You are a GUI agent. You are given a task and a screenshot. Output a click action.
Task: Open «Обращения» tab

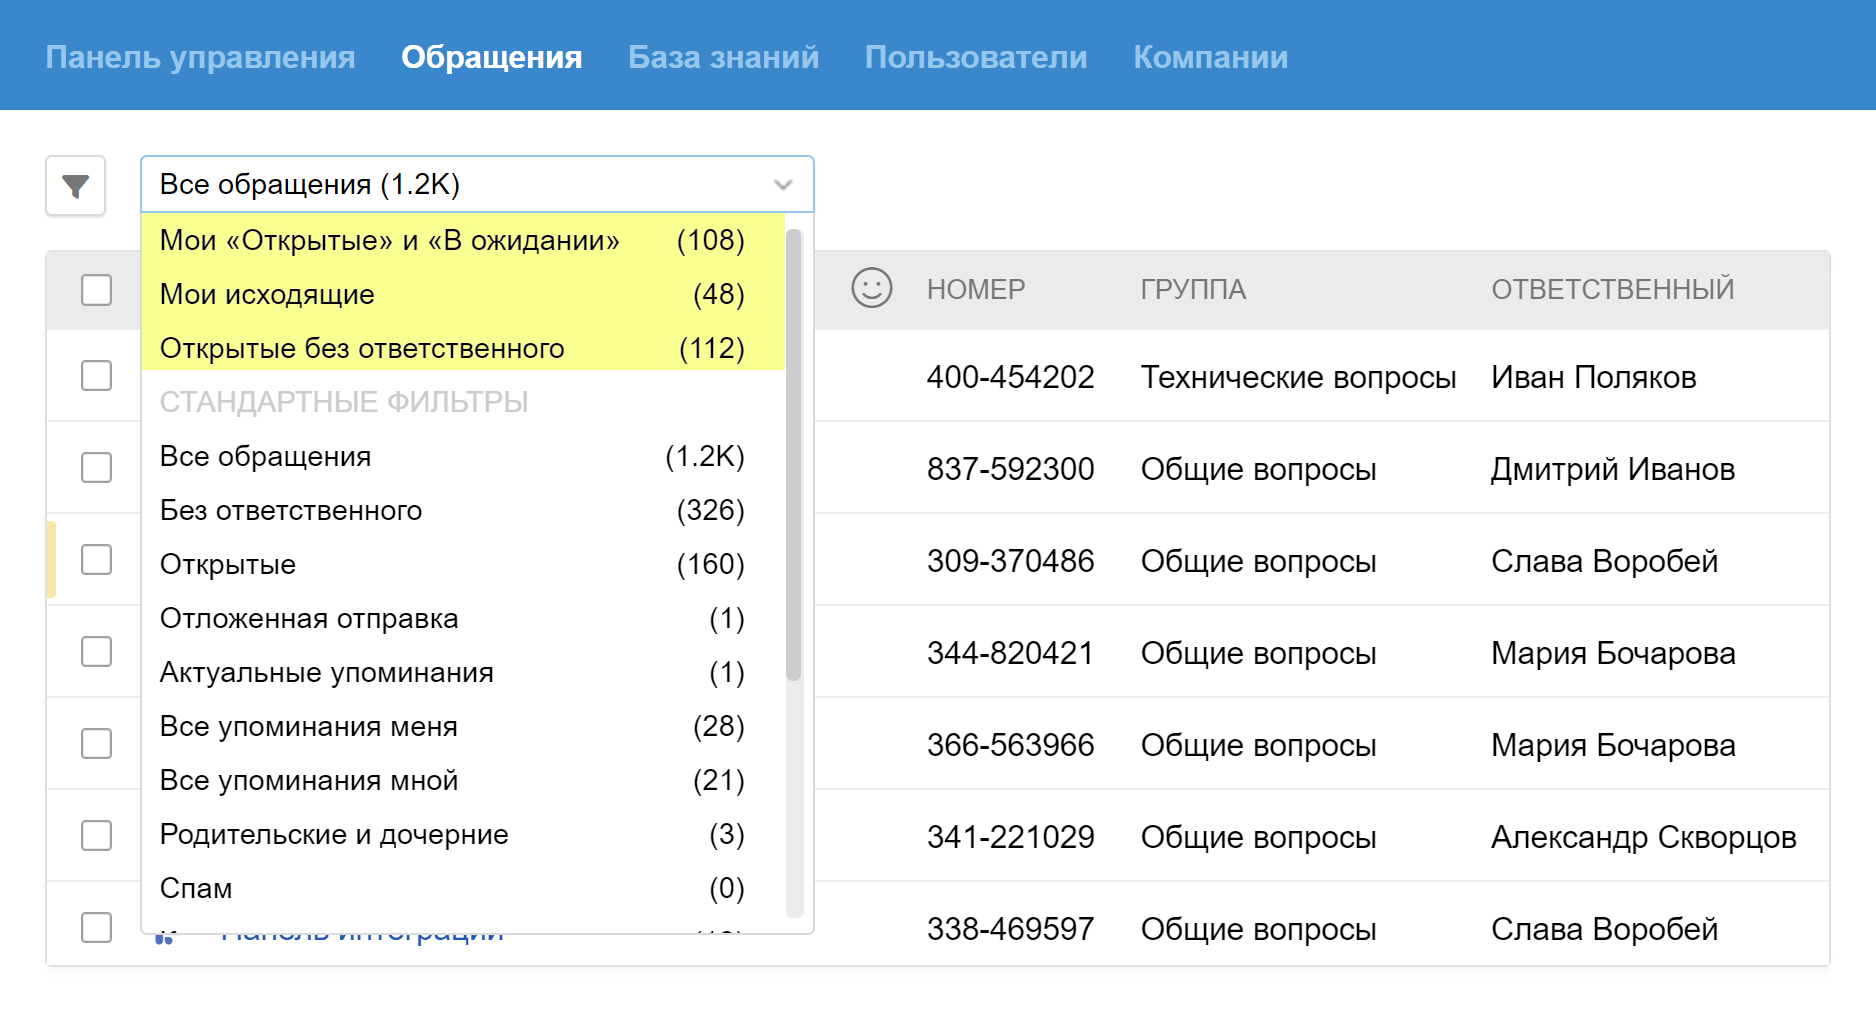pos(492,57)
